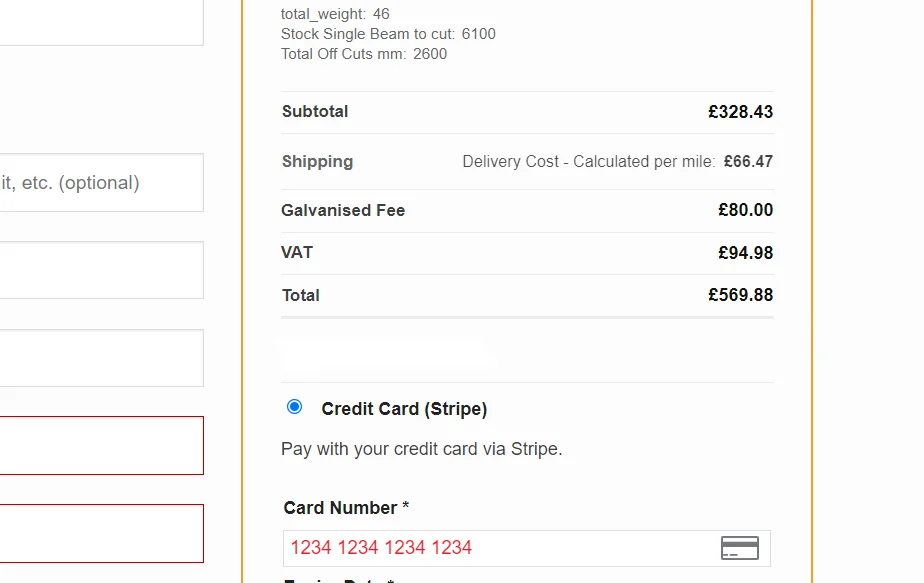Click the partially visible field above the optional field
The width and height of the screenshot is (924, 583).
pyautogui.click(x=100, y=22)
